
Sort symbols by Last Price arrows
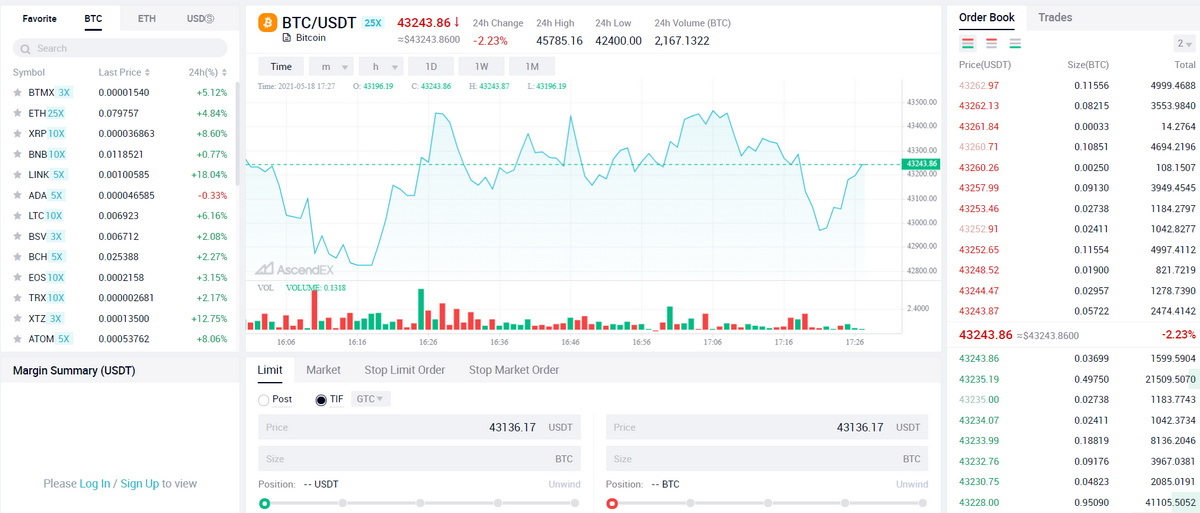pos(148,73)
